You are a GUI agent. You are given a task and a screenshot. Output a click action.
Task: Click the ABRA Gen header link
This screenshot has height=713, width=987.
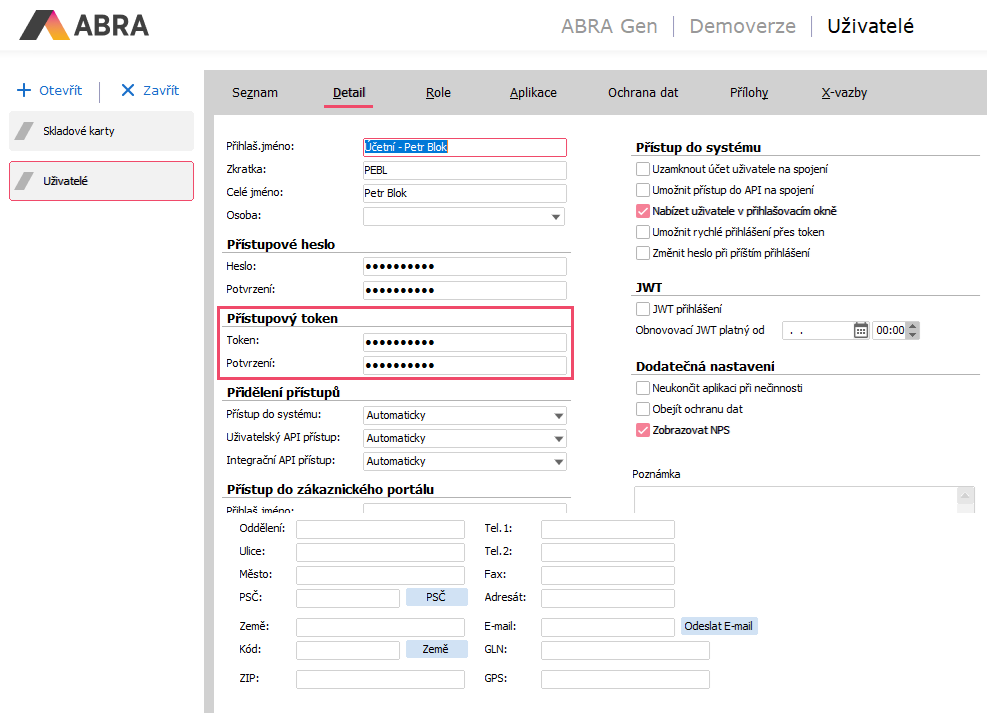pos(609,26)
